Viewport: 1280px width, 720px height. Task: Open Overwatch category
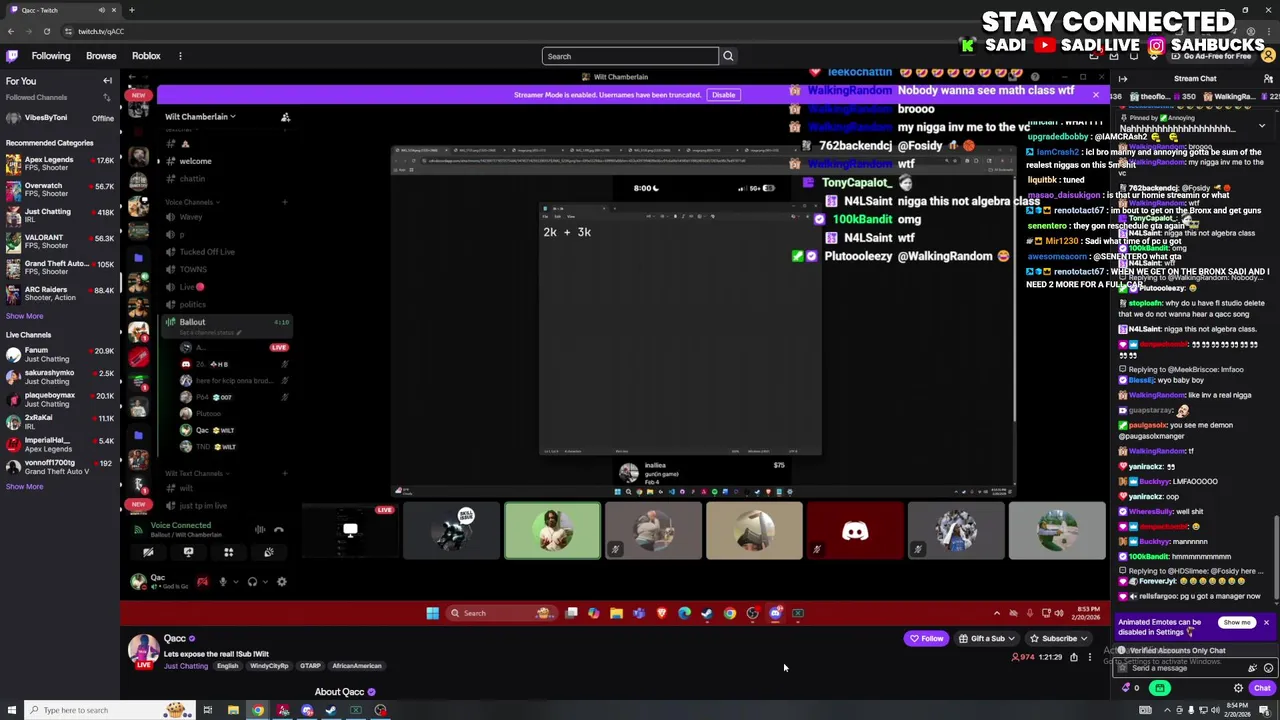click(x=60, y=190)
